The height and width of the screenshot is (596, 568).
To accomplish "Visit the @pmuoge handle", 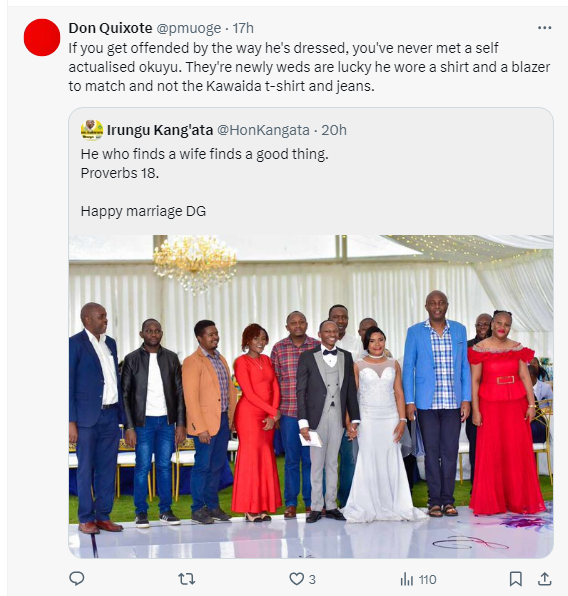I will [x=189, y=28].
